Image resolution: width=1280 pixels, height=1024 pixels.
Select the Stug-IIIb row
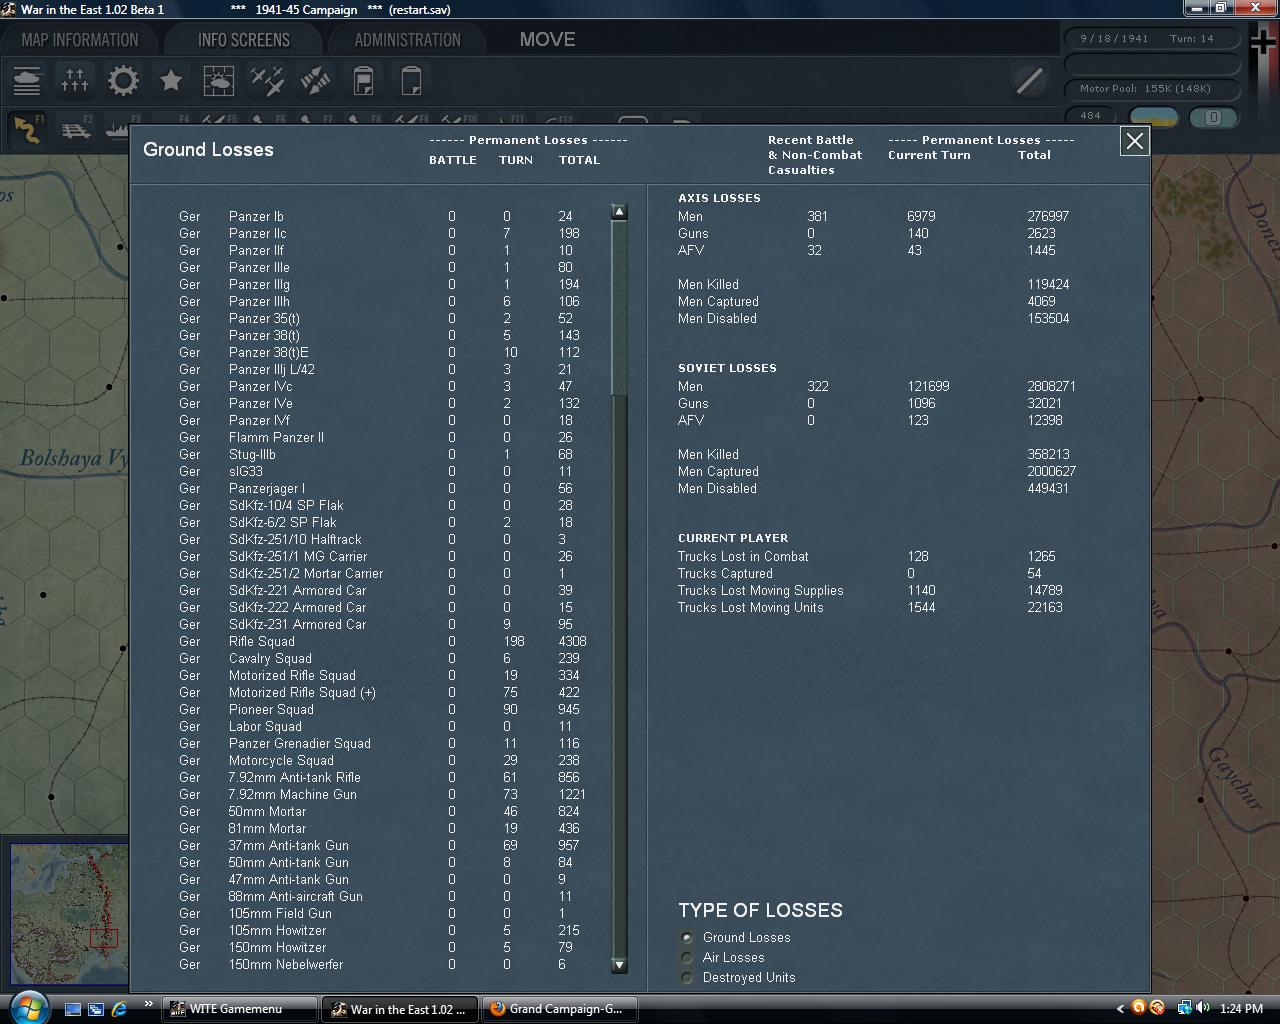click(x=380, y=454)
